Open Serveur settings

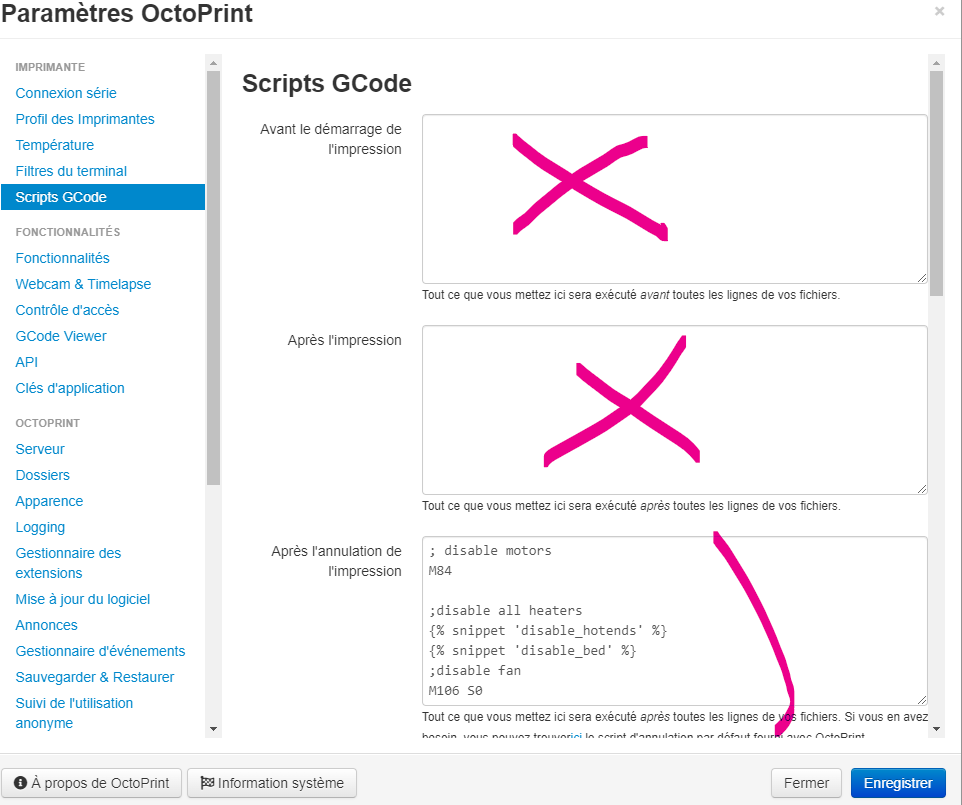coord(40,449)
